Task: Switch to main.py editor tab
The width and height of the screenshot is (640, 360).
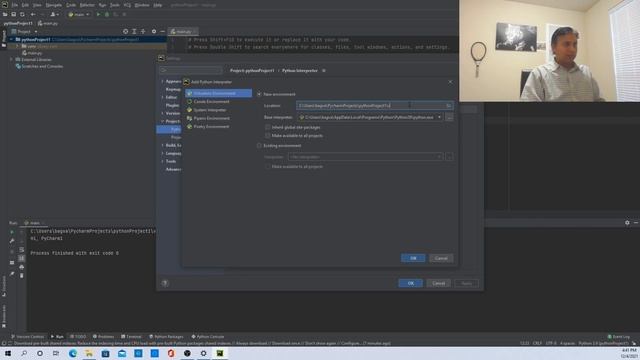Action: point(183,31)
